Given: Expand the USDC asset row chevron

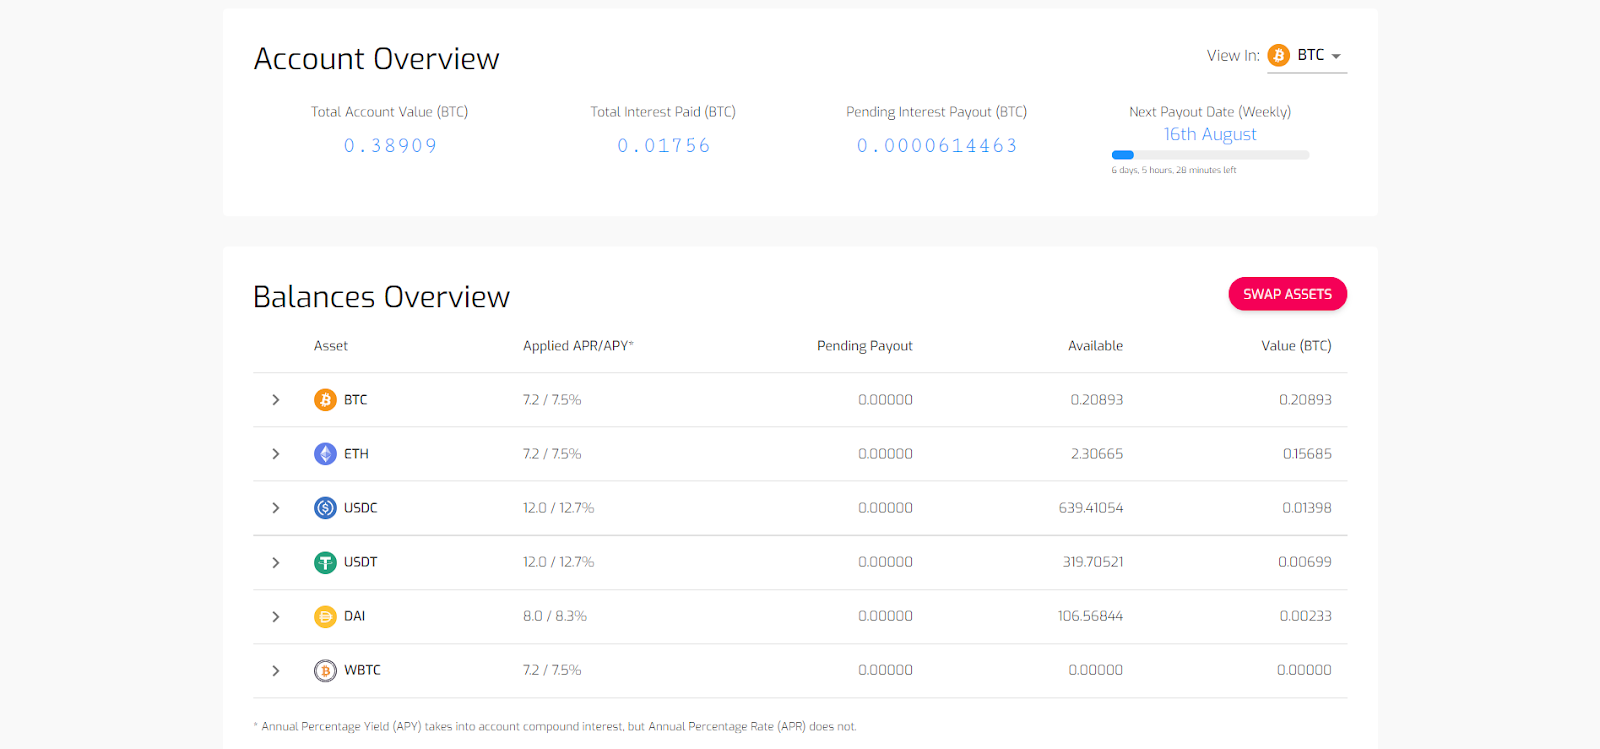Looking at the screenshot, I should coord(276,508).
